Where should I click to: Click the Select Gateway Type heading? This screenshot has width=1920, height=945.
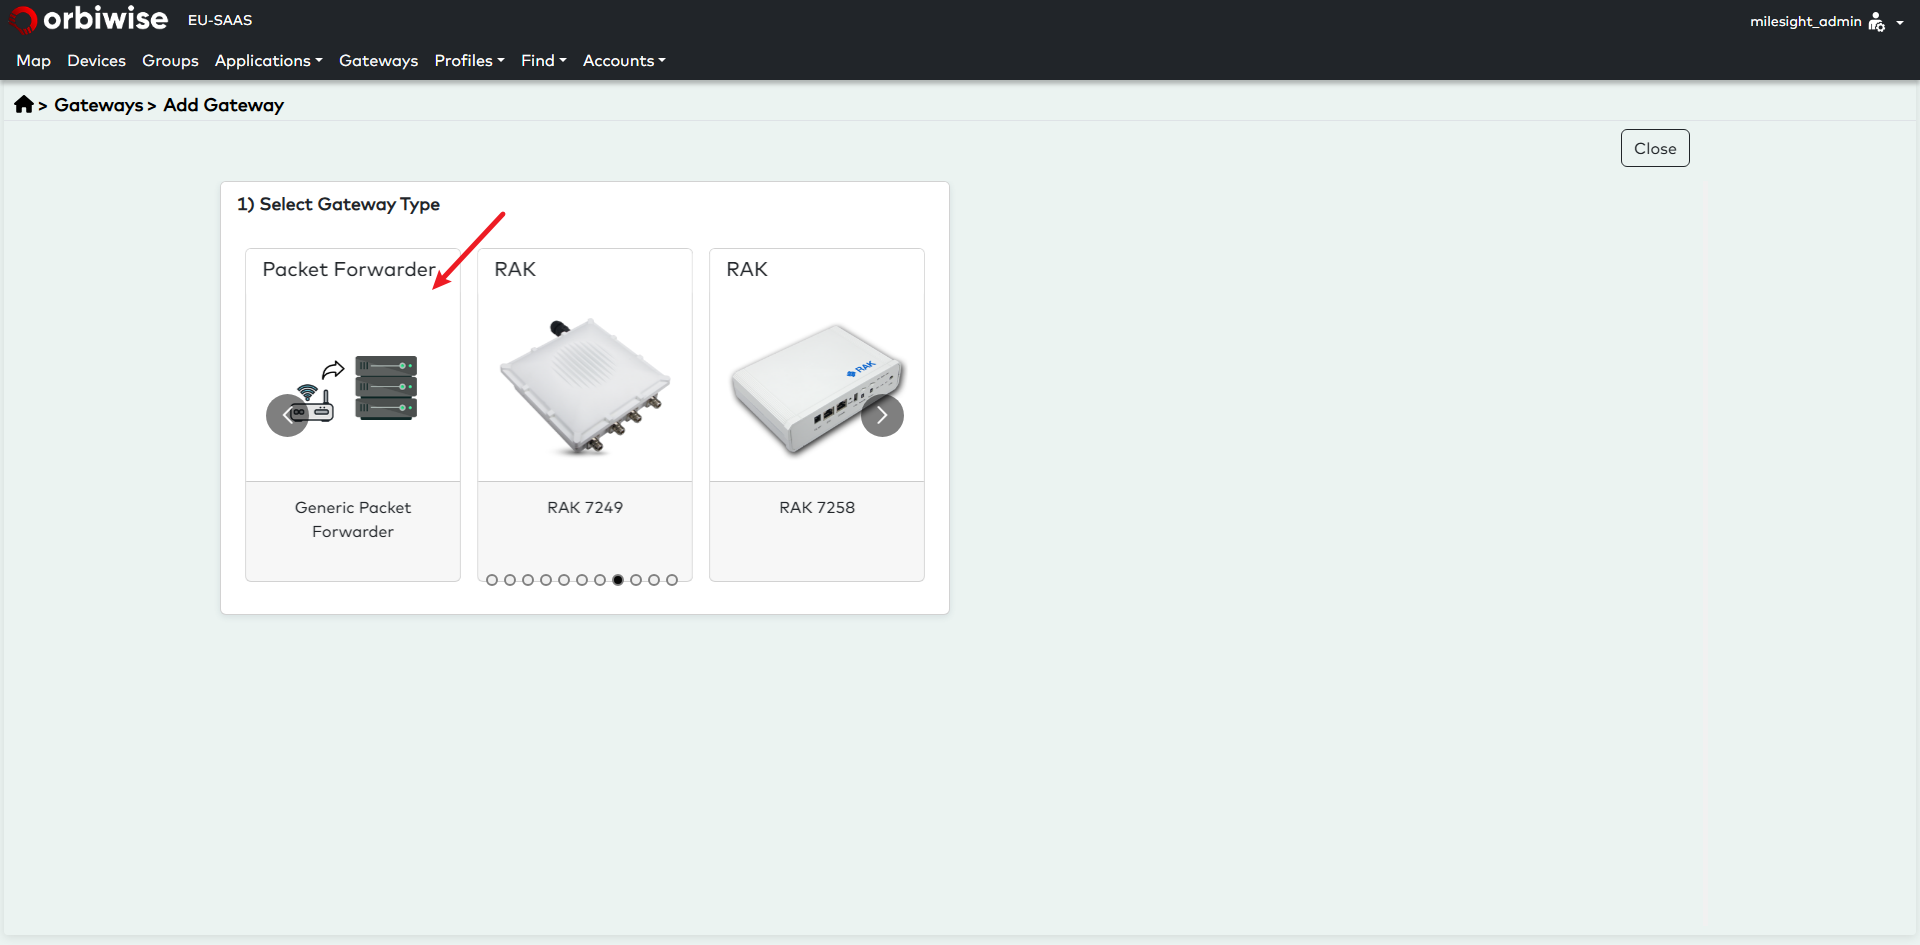click(338, 204)
